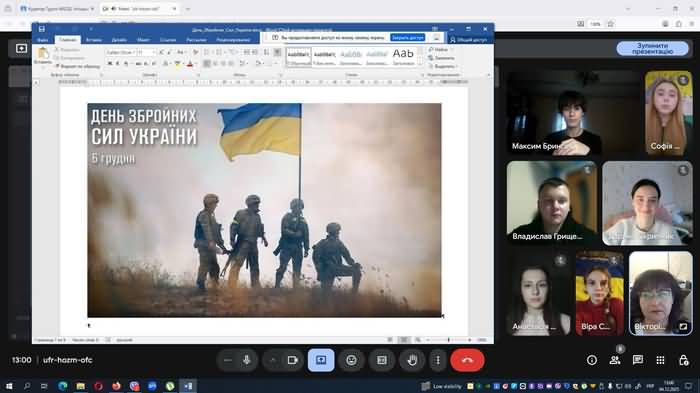Open Meet host controls lock icon
The image size is (700, 393).
pyautogui.click(x=683, y=360)
